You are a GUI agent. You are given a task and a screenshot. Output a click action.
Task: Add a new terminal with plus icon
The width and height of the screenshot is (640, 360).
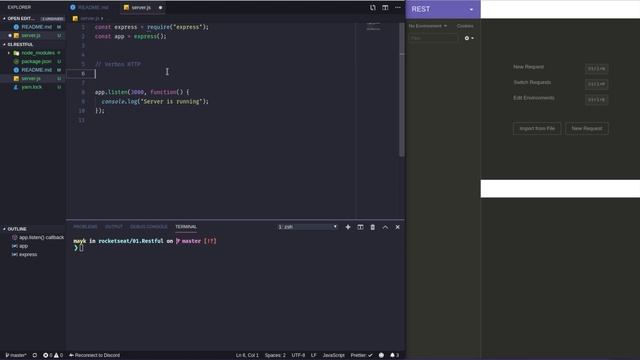(x=348, y=227)
